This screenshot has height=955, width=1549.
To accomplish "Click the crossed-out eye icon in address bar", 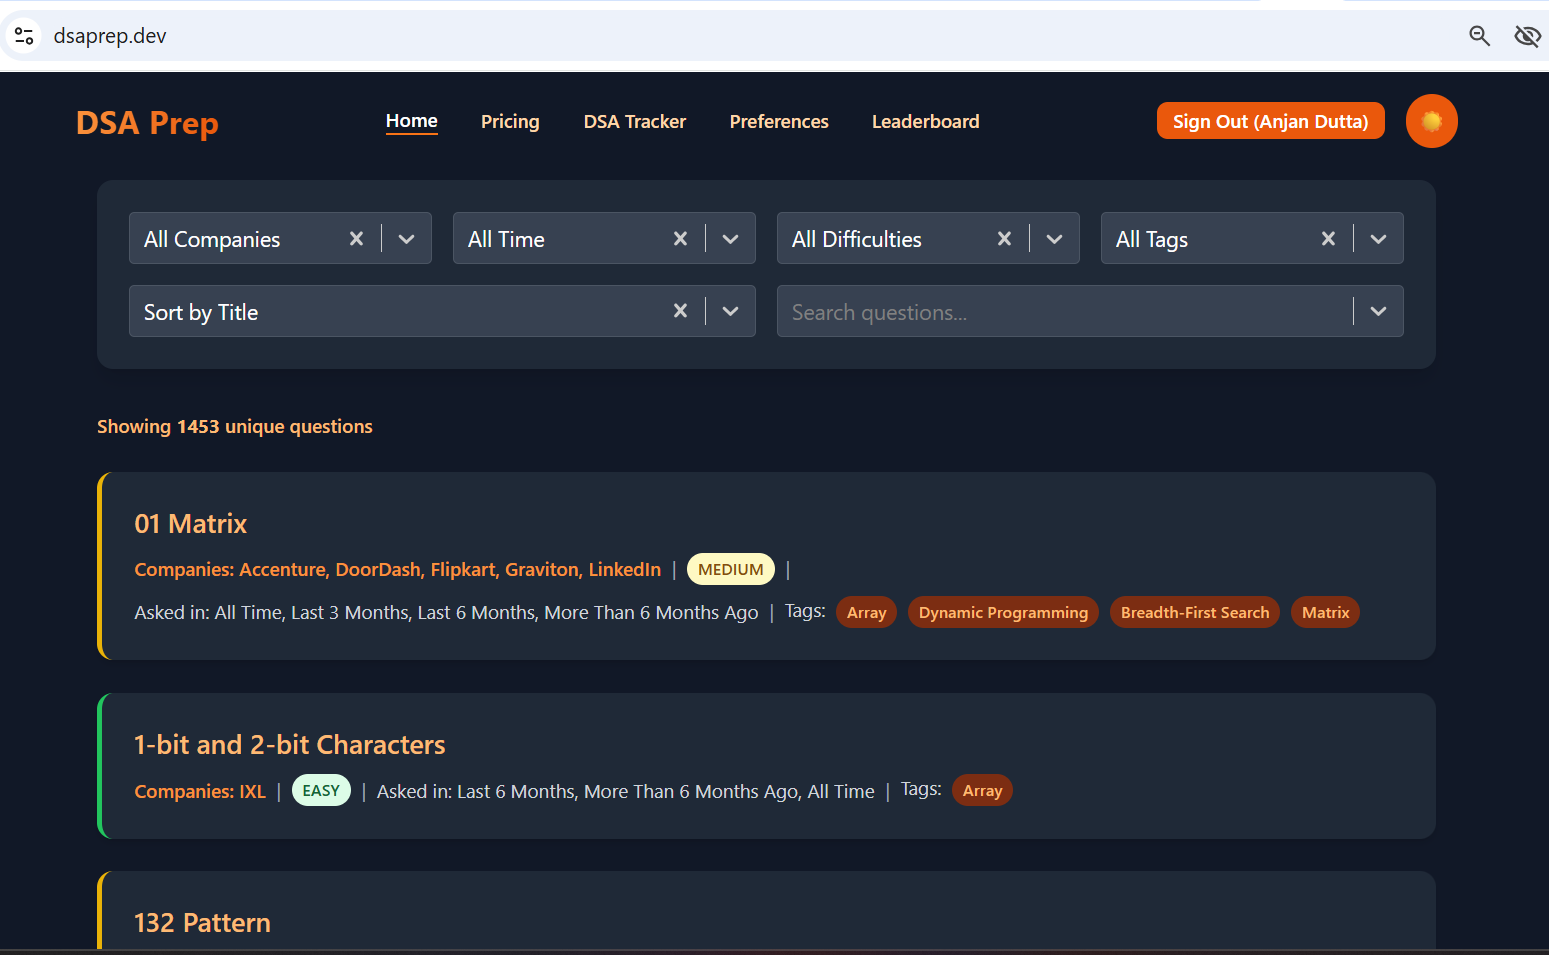I will click(1527, 36).
